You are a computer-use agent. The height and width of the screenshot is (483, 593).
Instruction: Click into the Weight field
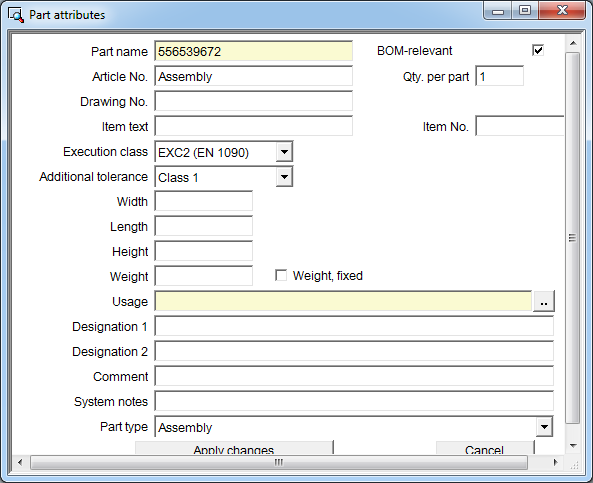(x=203, y=276)
